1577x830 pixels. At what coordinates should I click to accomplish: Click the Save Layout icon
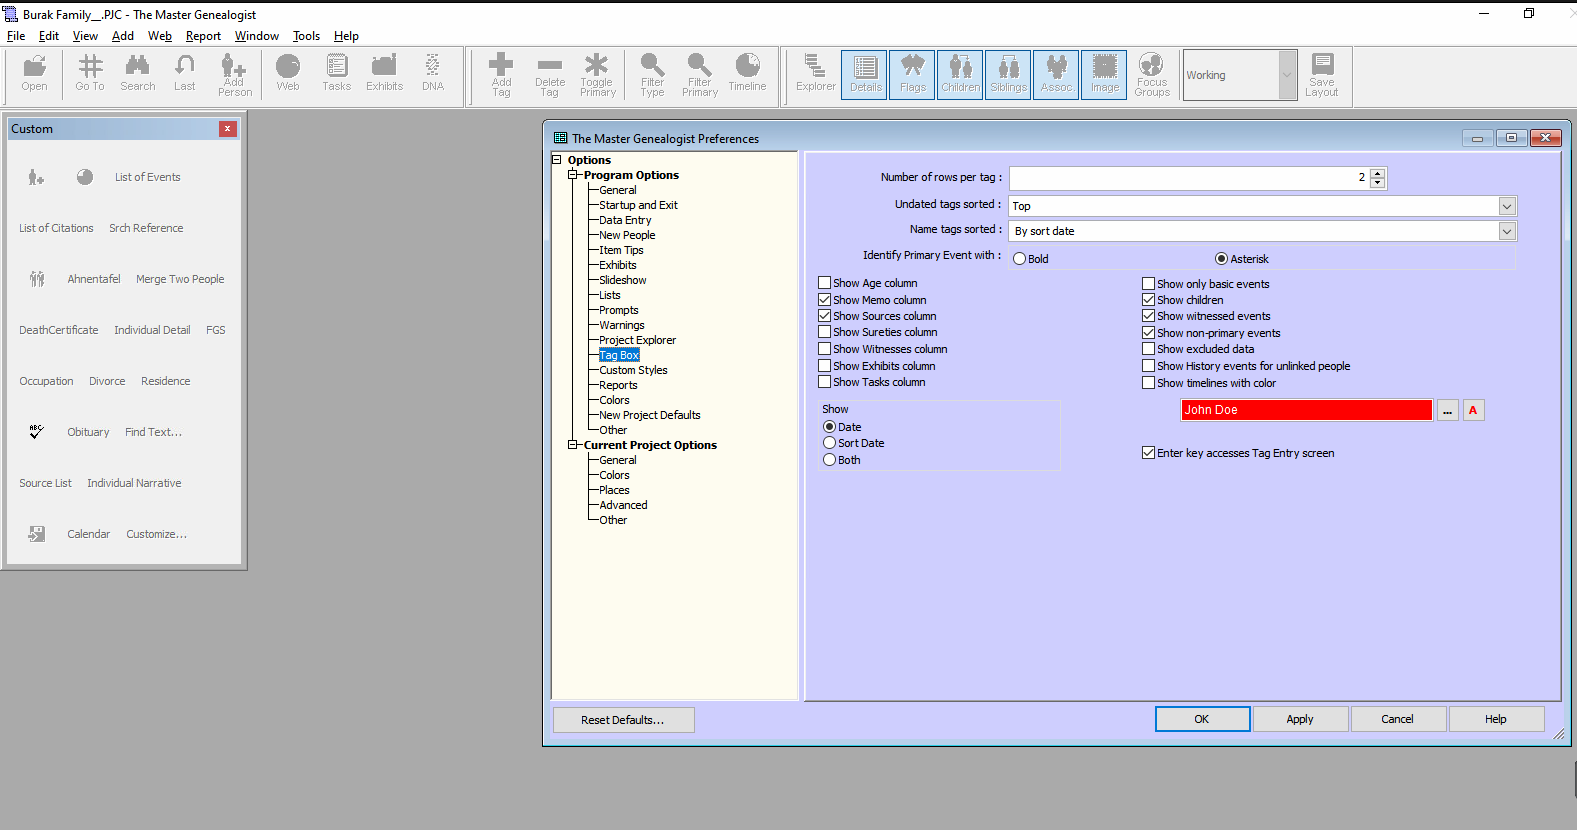point(1322,75)
